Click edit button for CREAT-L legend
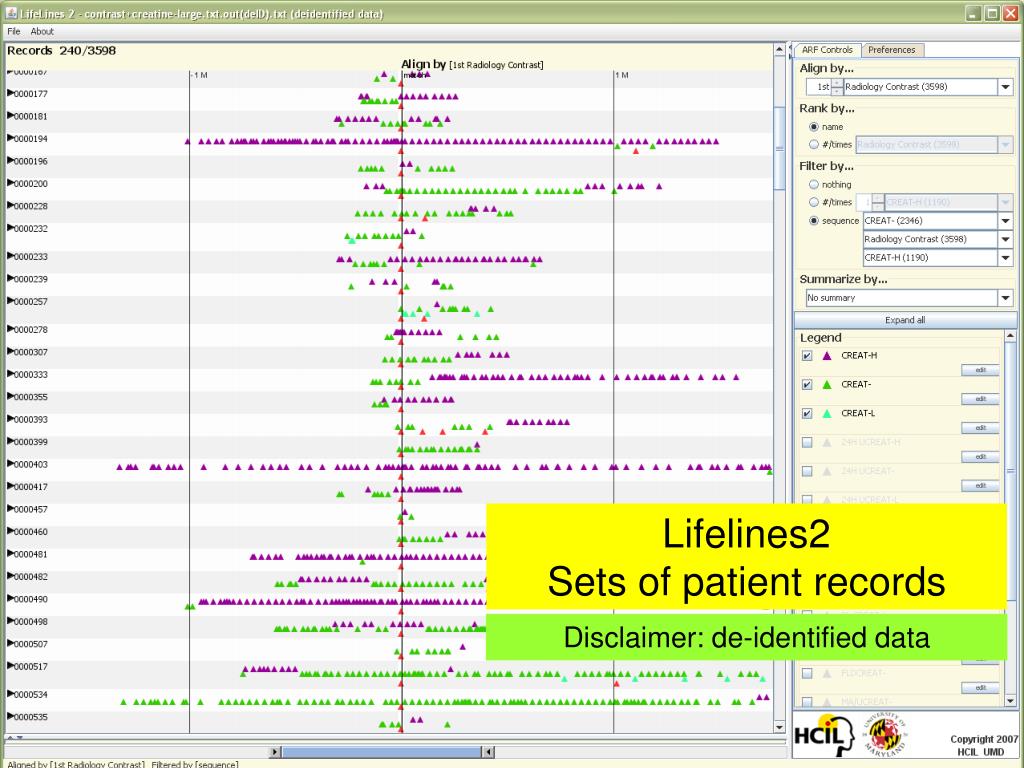The width and height of the screenshot is (1024, 768). coord(980,428)
